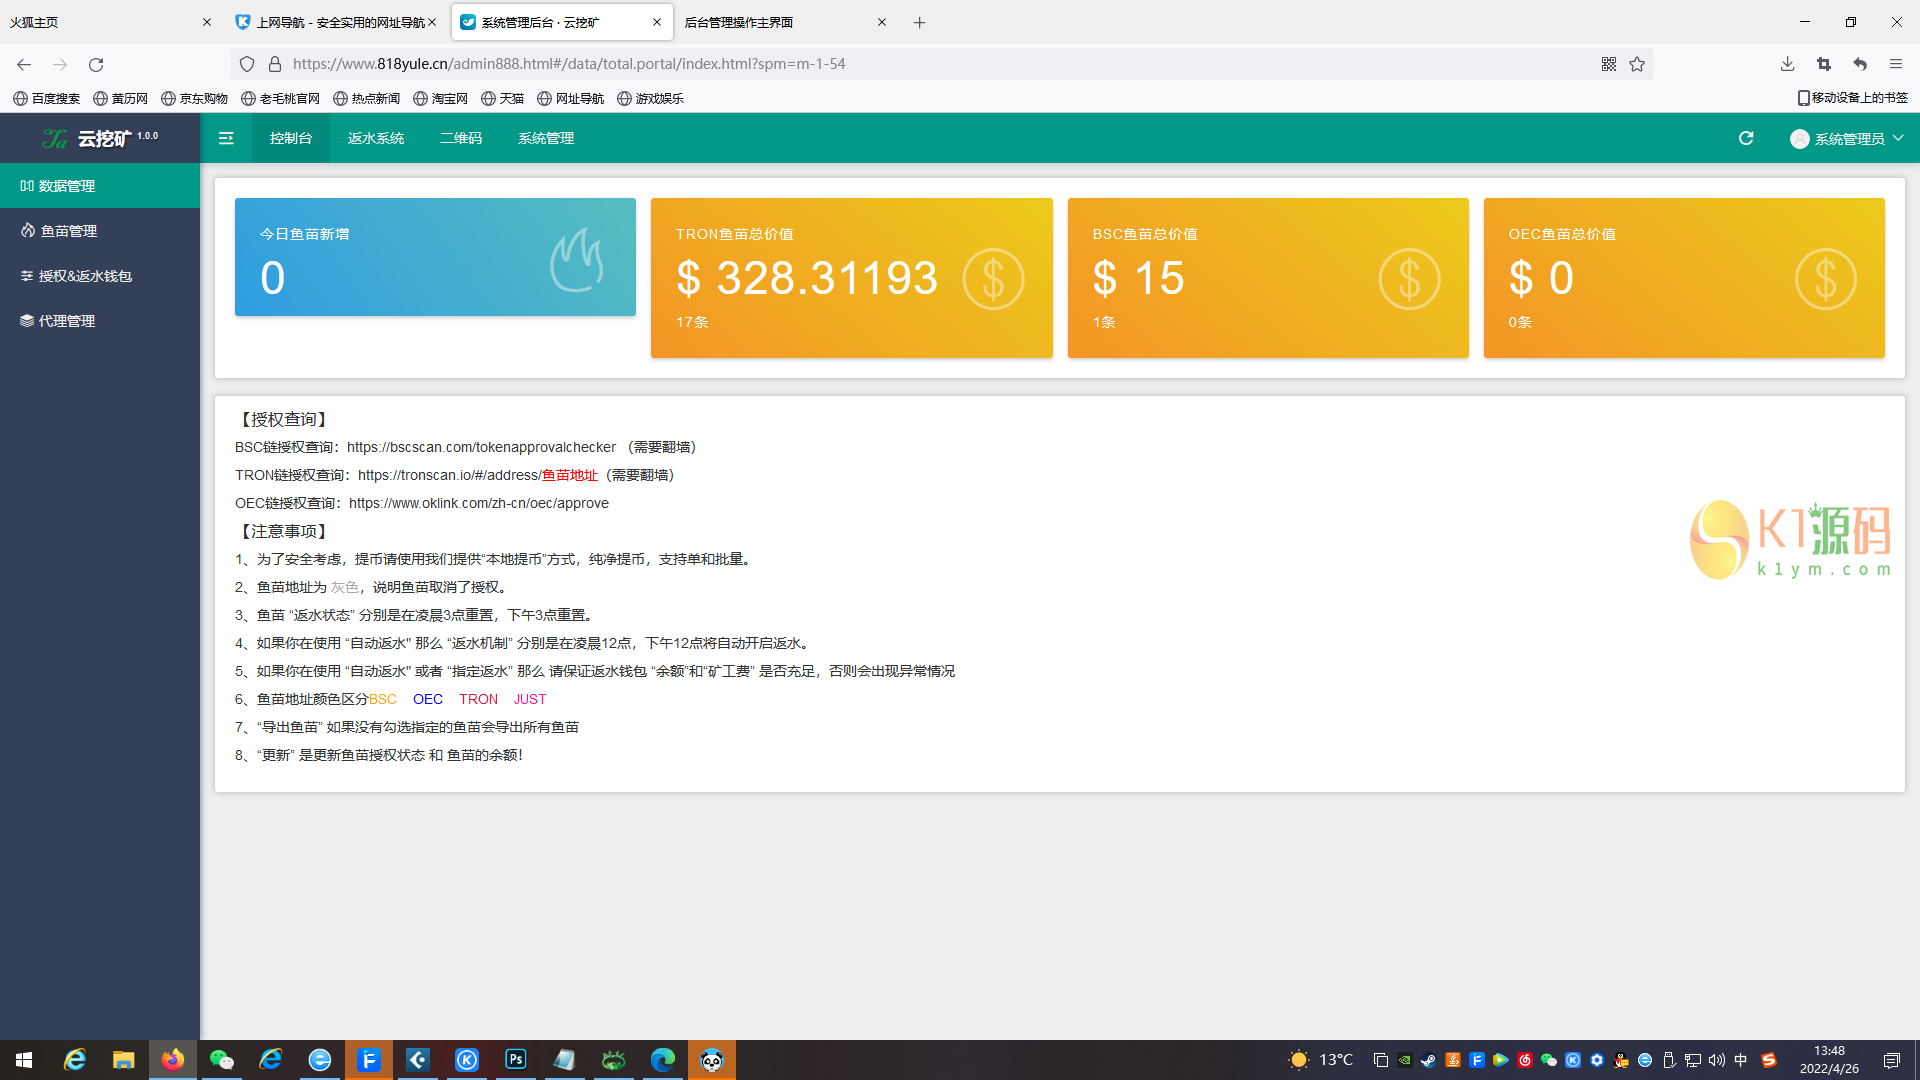1920x1080 pixels.
Task: Open 授权&返水钱包 sidebar item
Action: [x=85, y=276]
